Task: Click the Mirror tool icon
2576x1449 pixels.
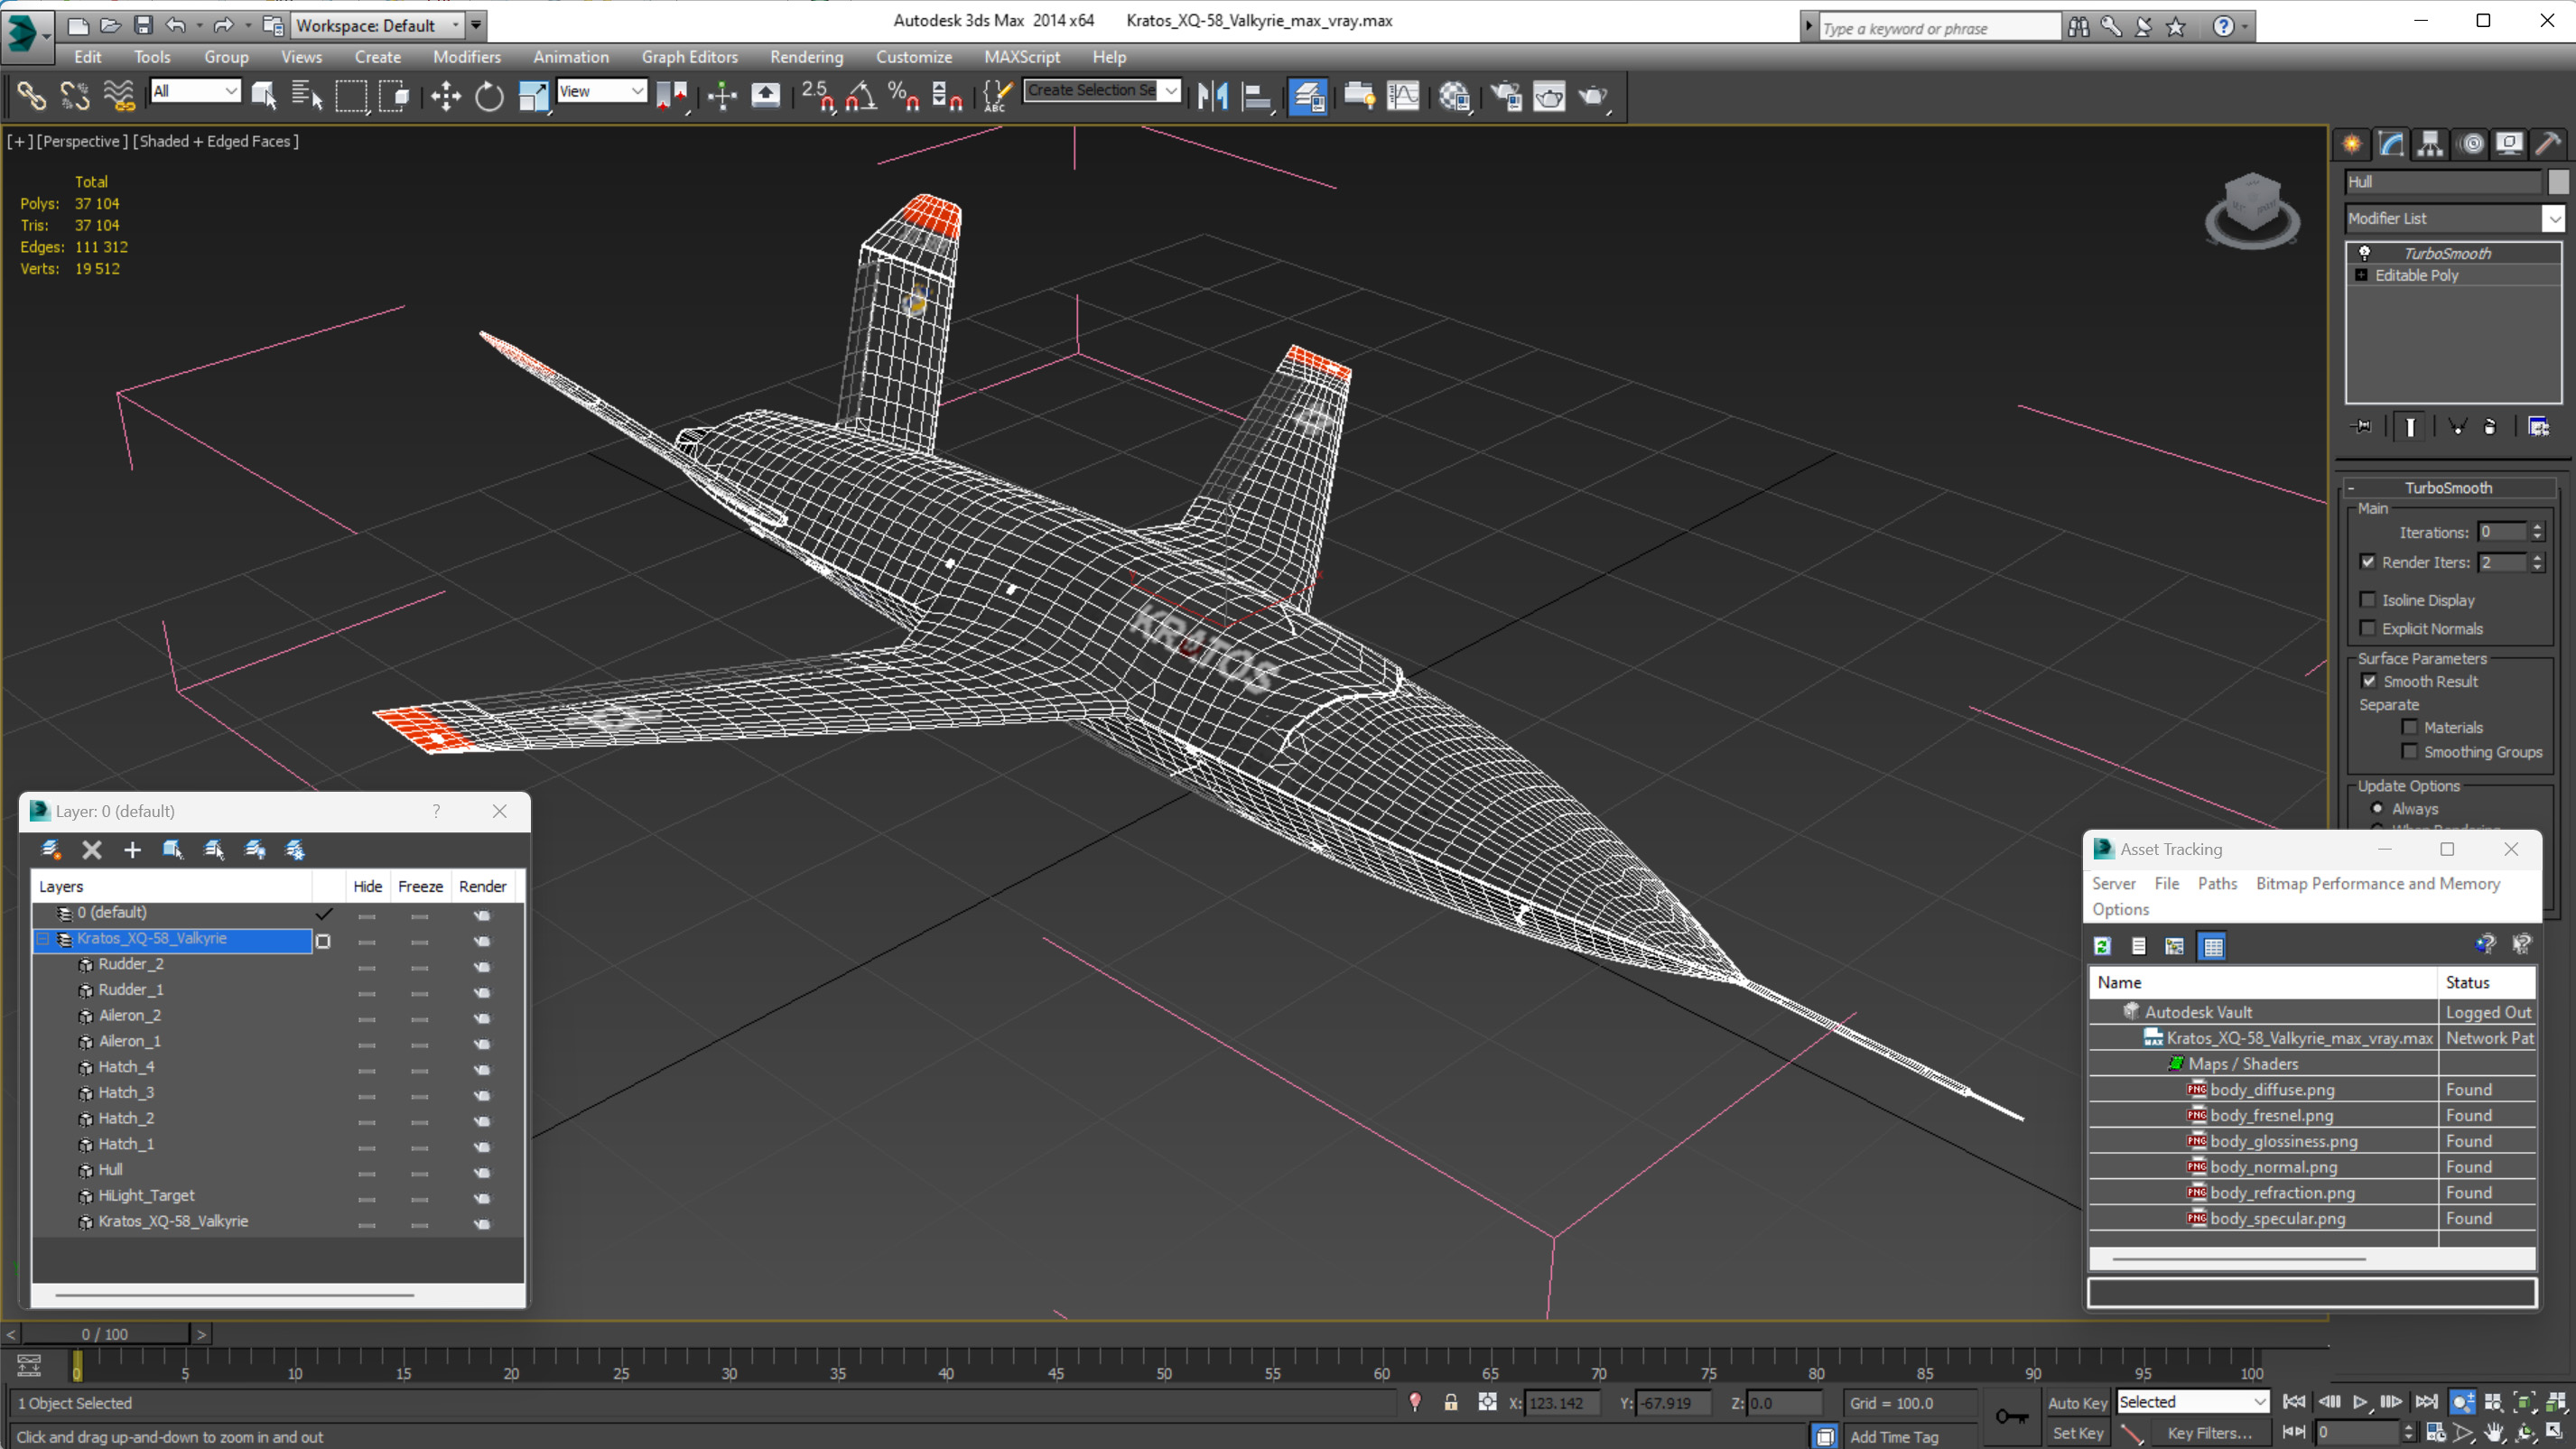Action: tap(1212, 97)
